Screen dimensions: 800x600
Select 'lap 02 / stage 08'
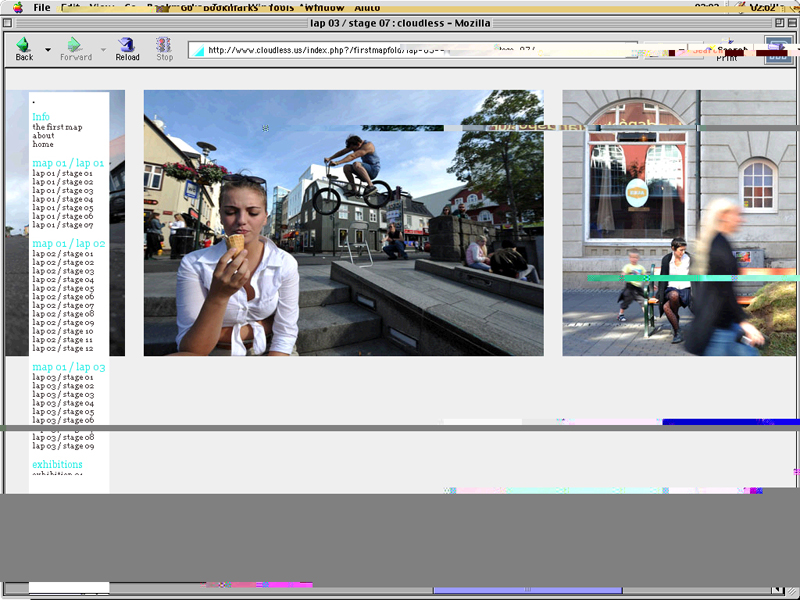pyautogui.click(x=63, y=314)
